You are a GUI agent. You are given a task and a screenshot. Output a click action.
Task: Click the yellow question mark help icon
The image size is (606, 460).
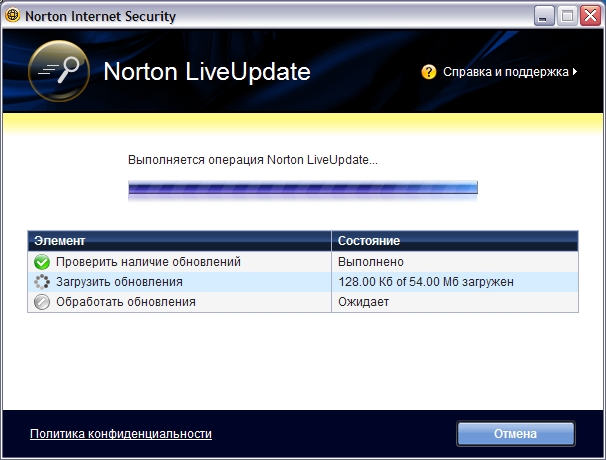[429, 72]
